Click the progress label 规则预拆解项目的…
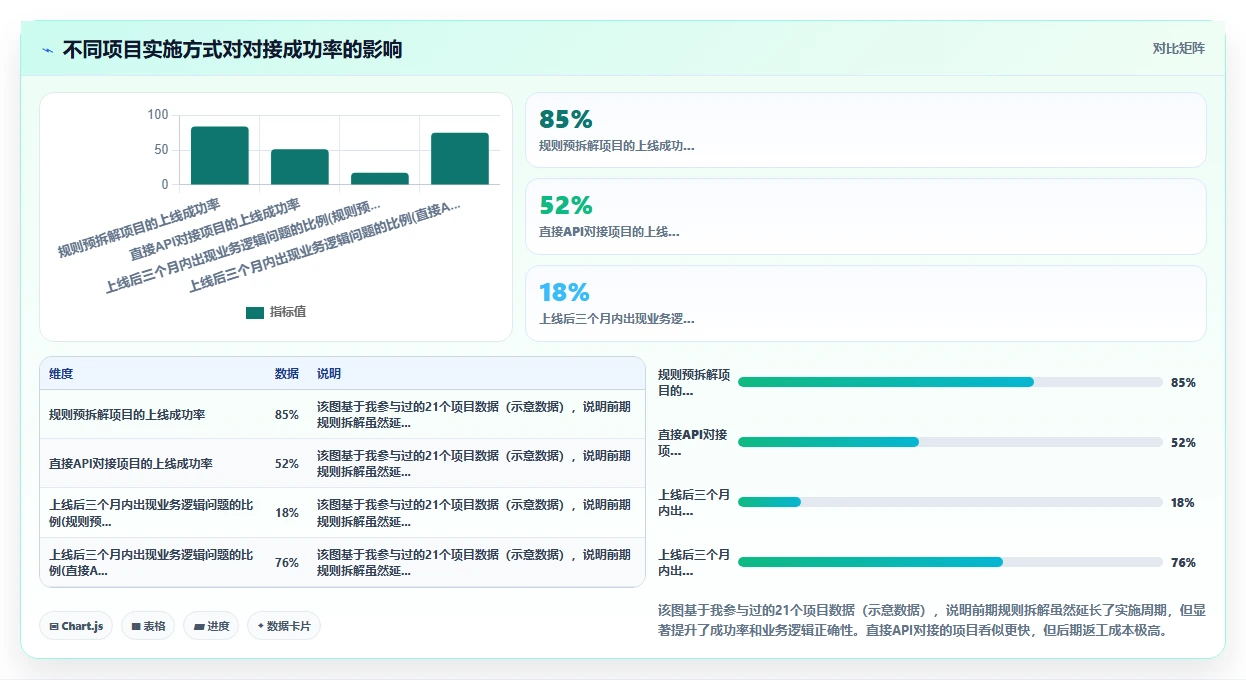Screen dimensions: 1246x680 click(x=694, y=383)
